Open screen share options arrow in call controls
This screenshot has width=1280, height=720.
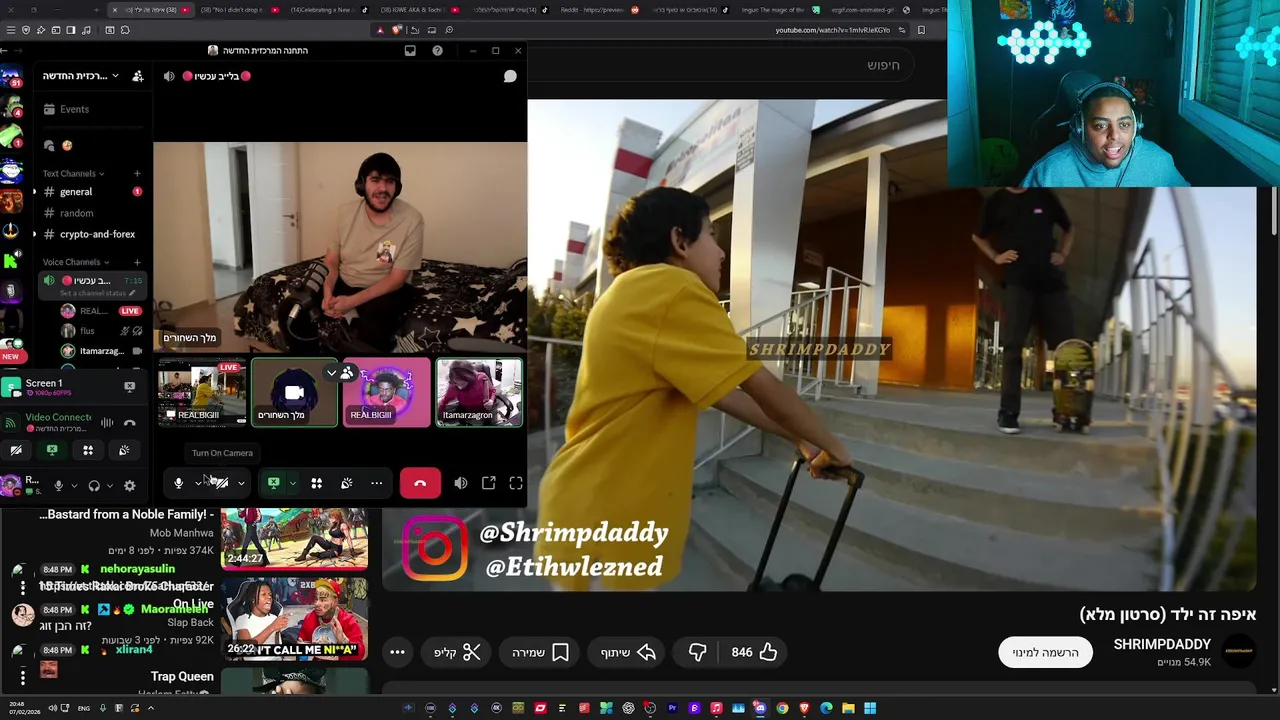click(x=292, y=484)
